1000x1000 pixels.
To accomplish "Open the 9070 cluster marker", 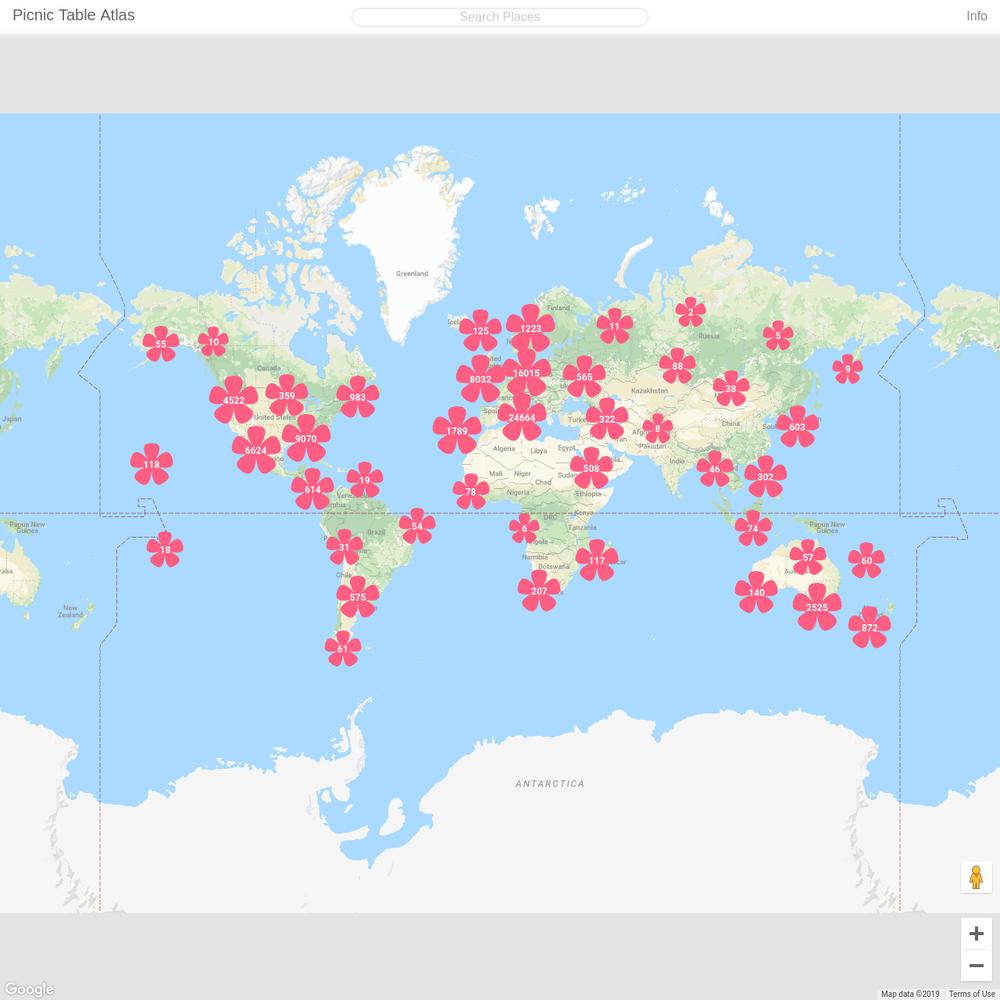I will click(x=306, y=438).
